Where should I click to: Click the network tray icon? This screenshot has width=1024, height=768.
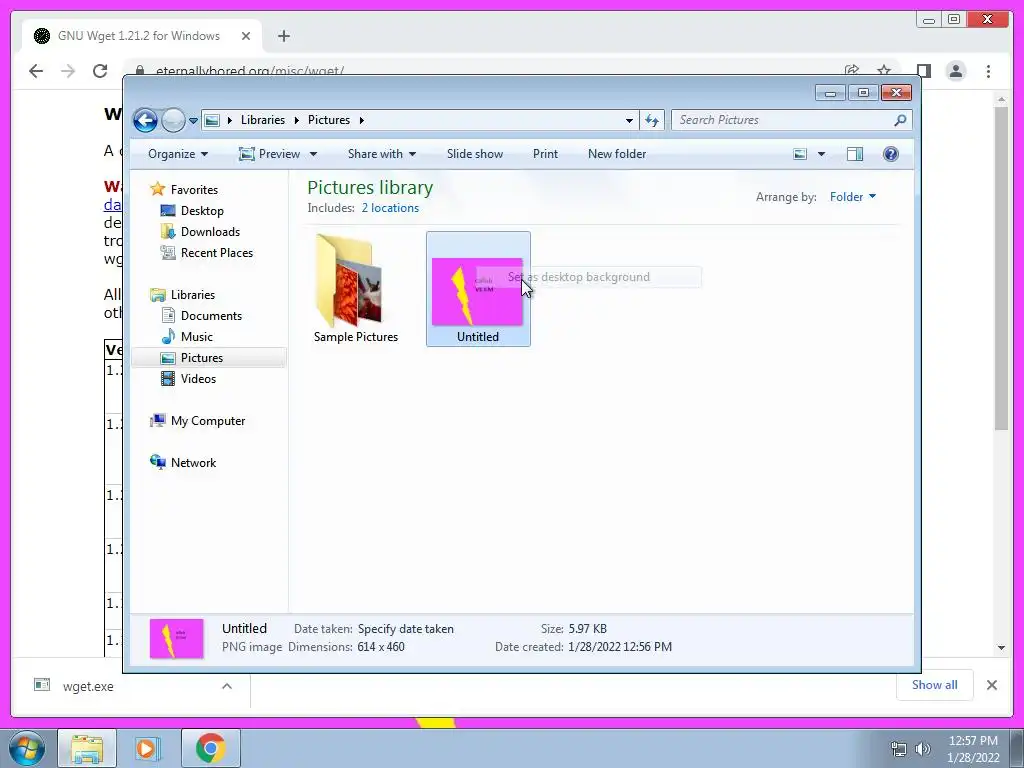point(899,748)
